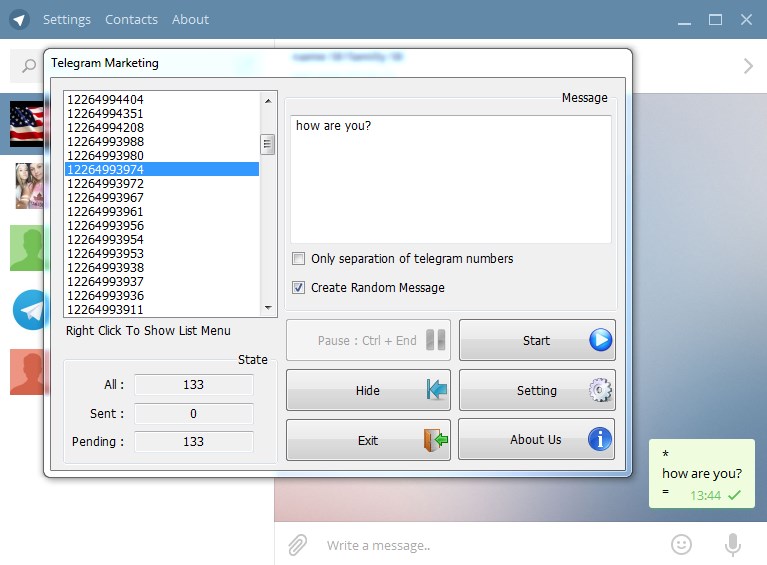Select number 12264993956 in list
767x565 pixels.
coord(162,226)
